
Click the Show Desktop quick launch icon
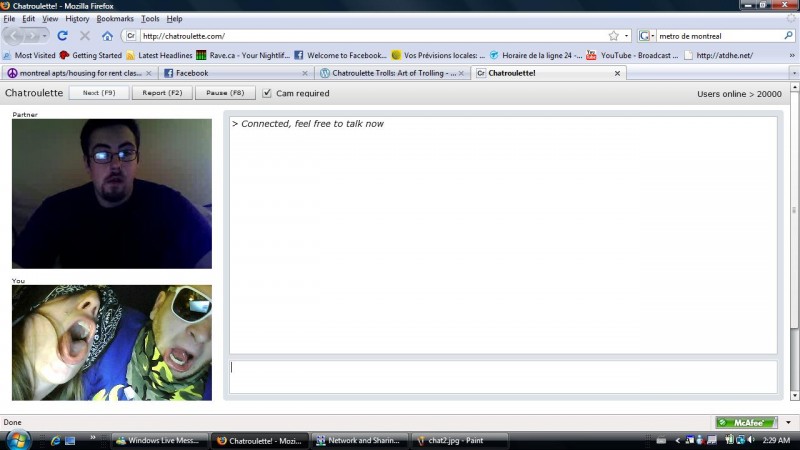click(x=70, y=440)
